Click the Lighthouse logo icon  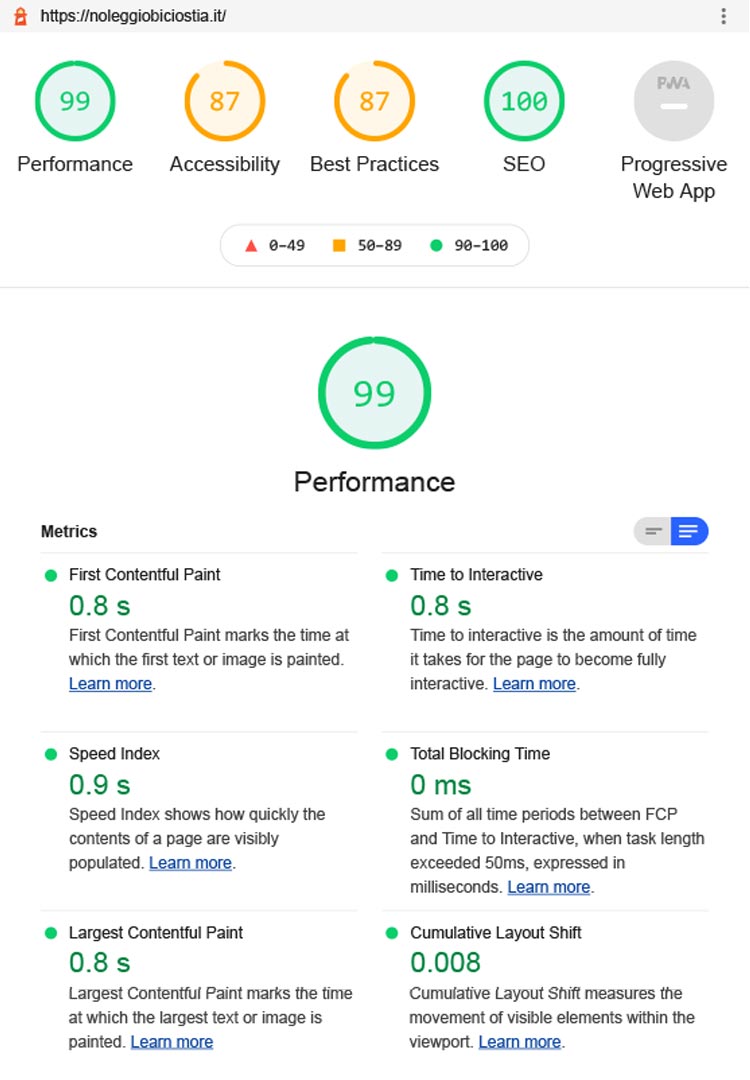[20, 16]
